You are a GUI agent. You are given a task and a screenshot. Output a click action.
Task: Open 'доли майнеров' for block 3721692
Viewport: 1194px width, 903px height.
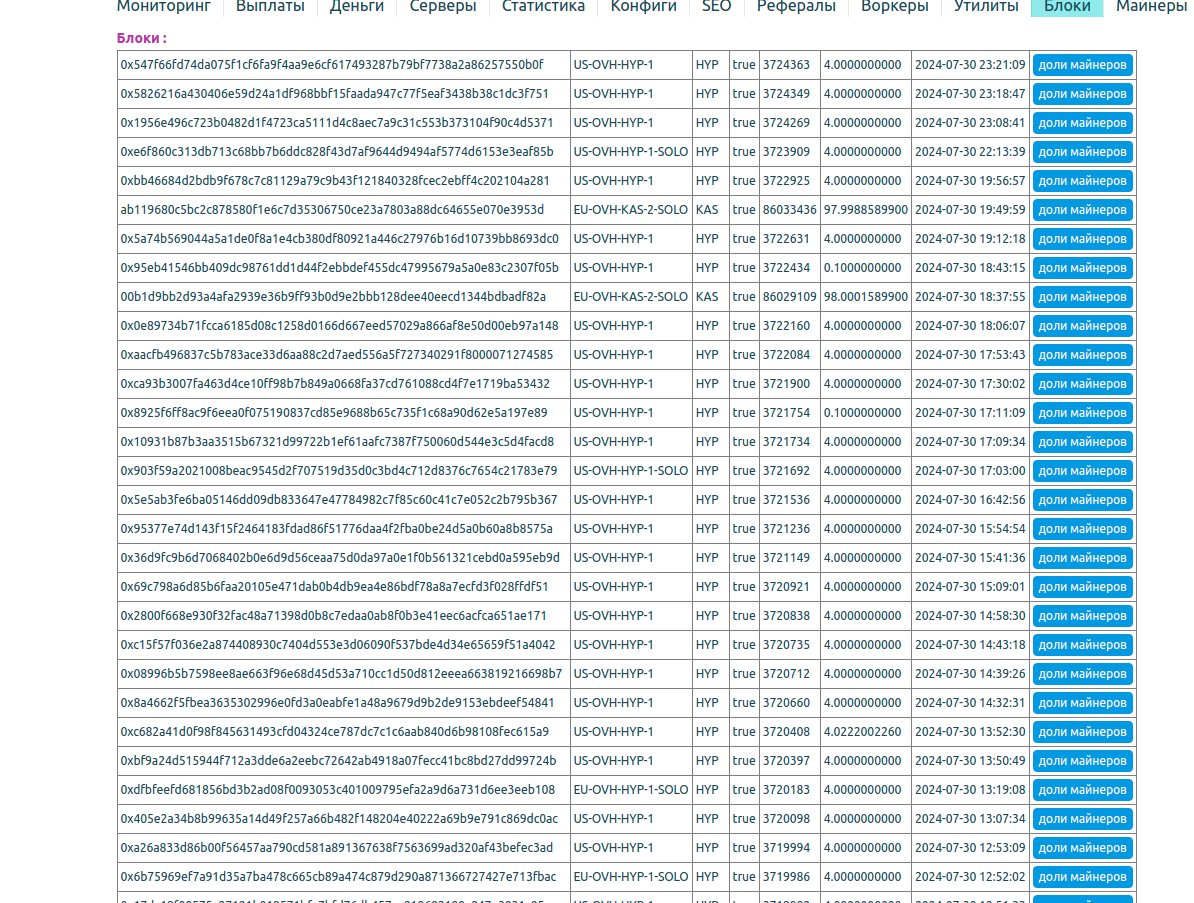pos(1082,471)
